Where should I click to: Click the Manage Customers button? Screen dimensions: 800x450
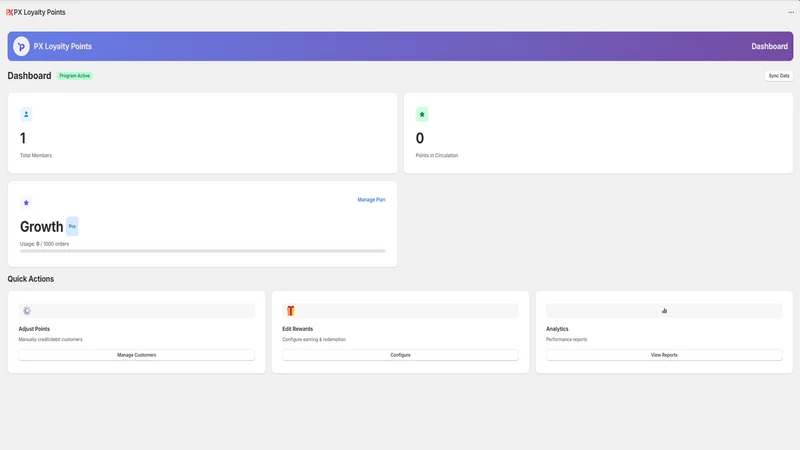pyautogui.click(x=137, y=355)
